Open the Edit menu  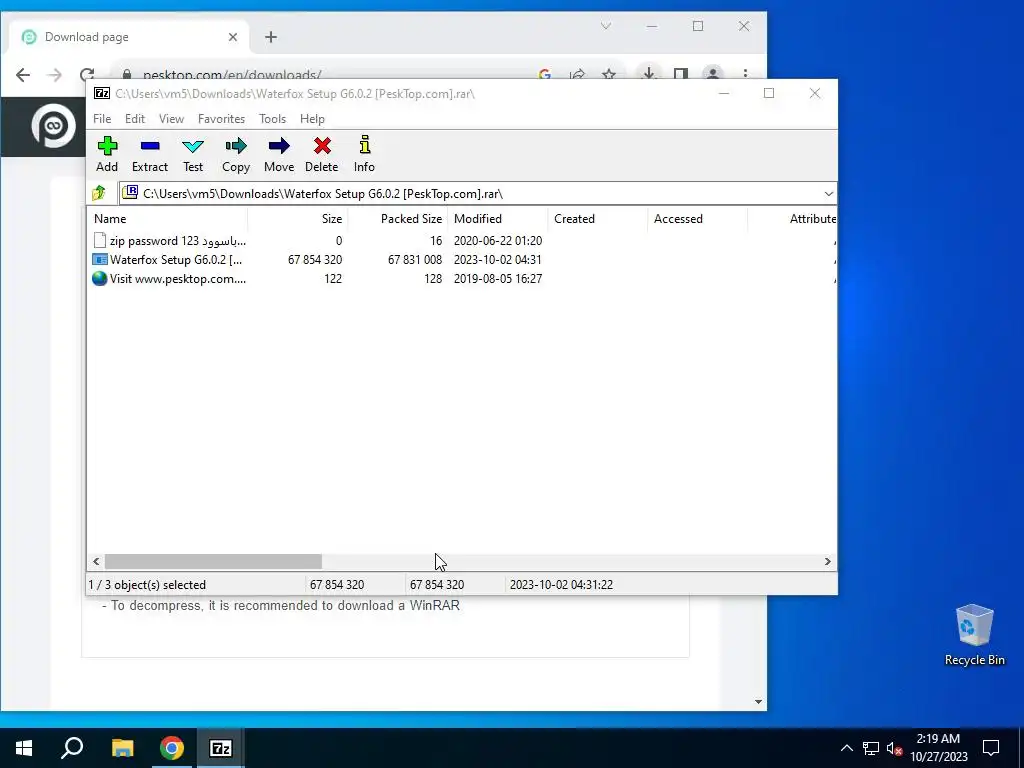click(x=135, y=119)
